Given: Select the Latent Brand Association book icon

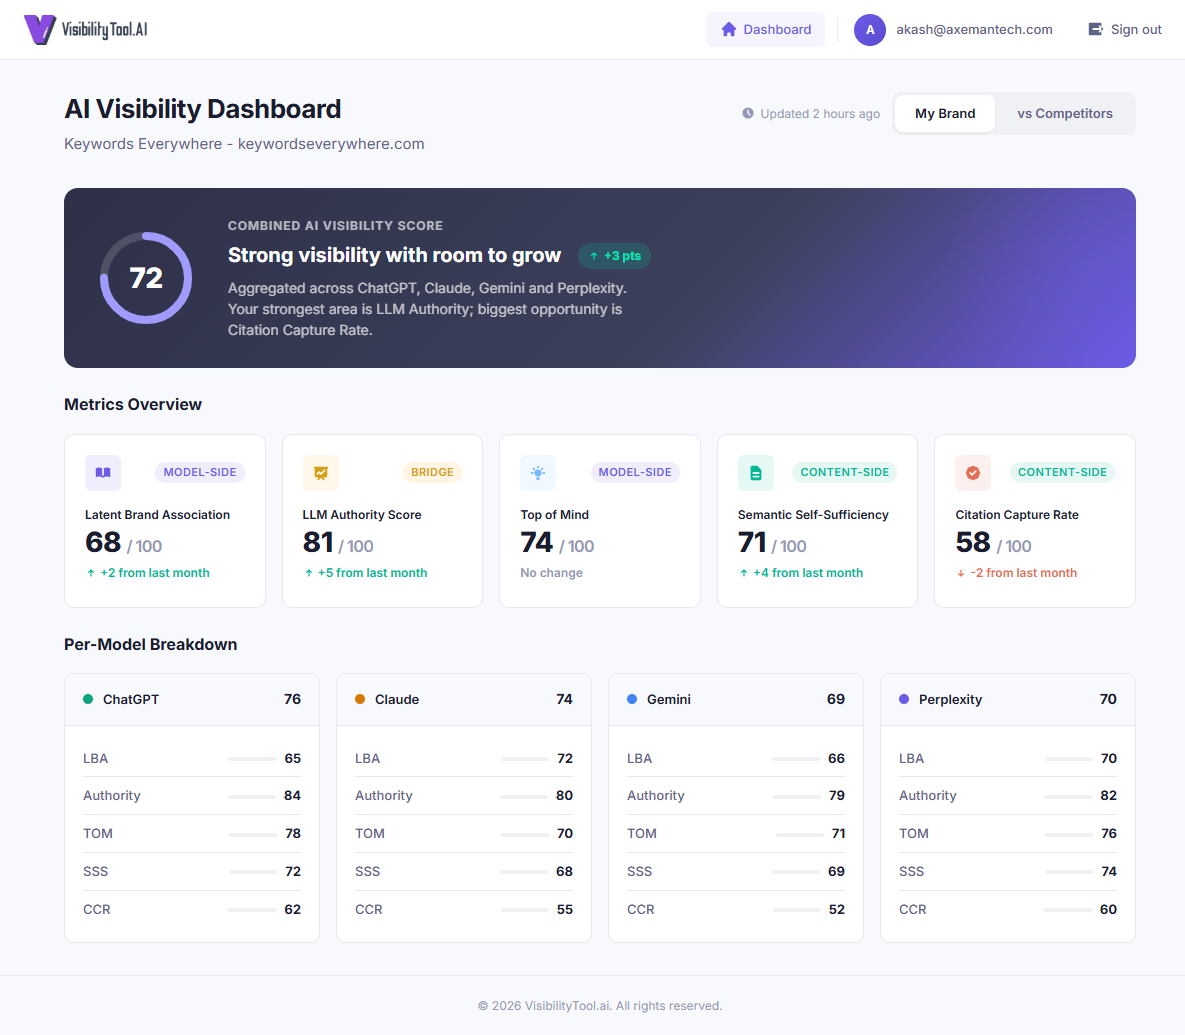Looking at the screenshot, I should pos(103,472).
